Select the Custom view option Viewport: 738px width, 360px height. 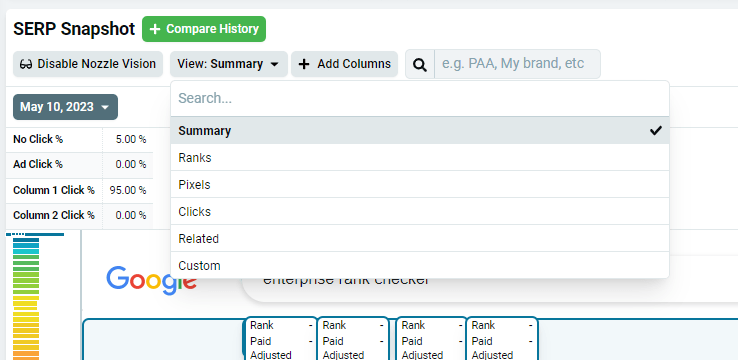(x=420, y=265)
